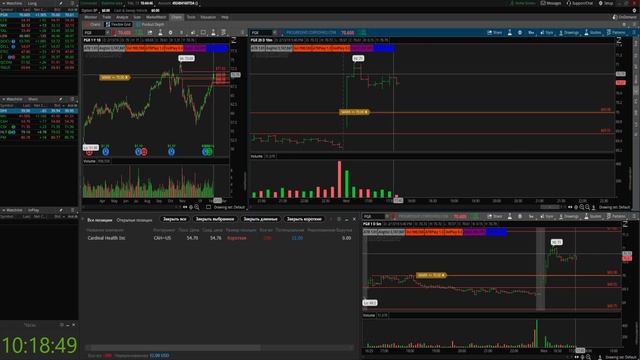Select the Tools main tab

(191, 17)
